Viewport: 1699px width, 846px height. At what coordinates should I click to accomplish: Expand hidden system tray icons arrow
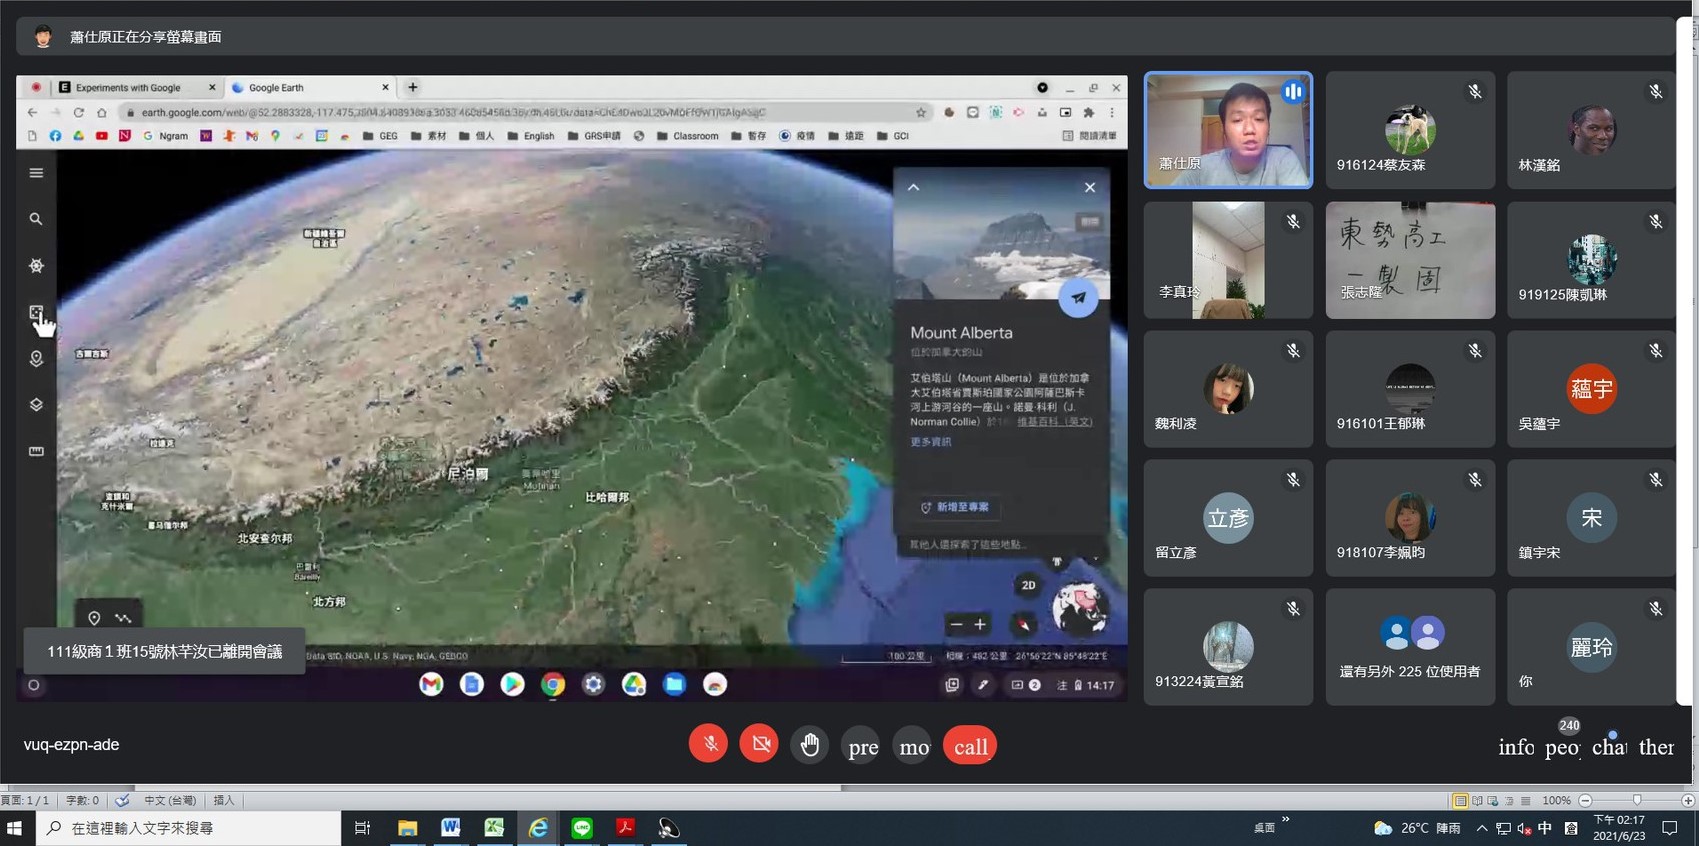point(1481,828)
